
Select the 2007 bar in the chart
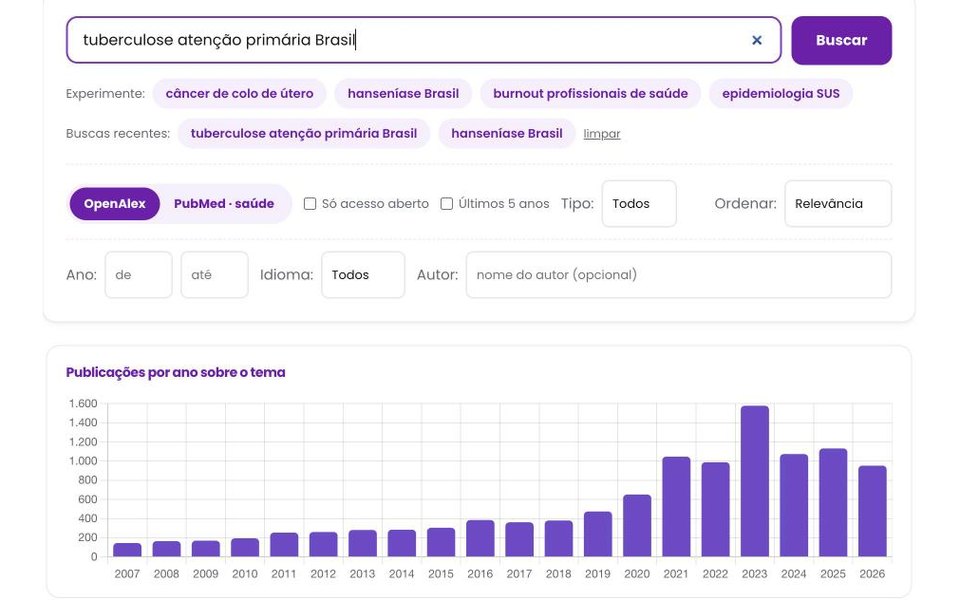127,550
